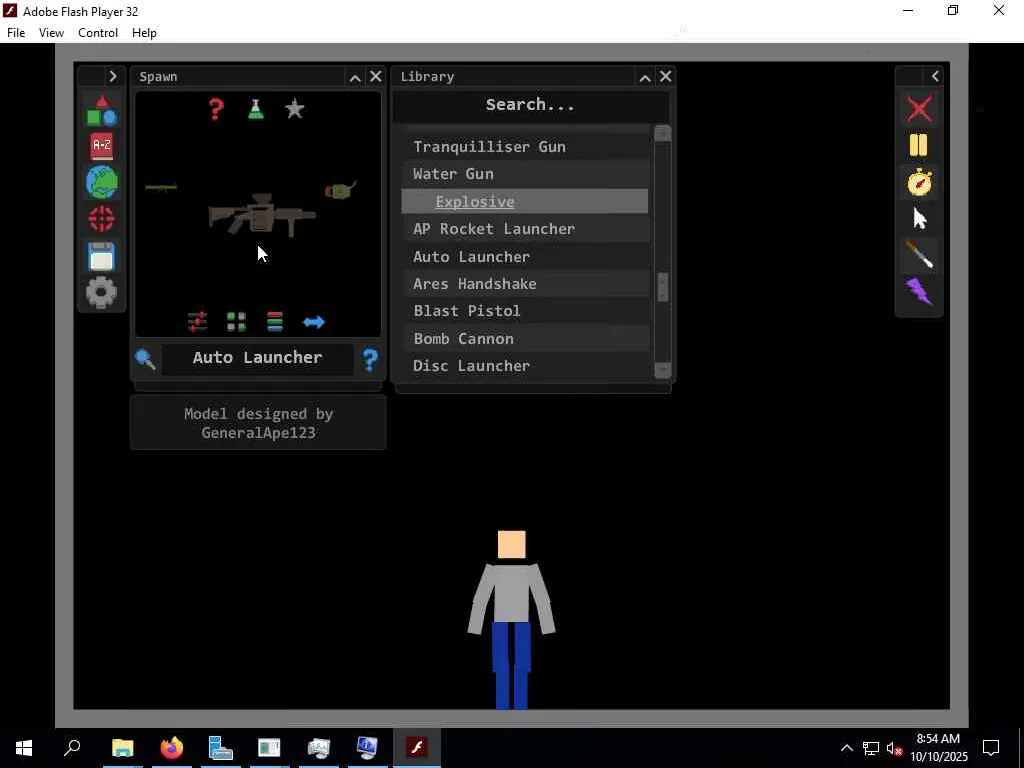Close the Library panel
Viewport: 1024px width, 768px height.
[x=665, y=76]
